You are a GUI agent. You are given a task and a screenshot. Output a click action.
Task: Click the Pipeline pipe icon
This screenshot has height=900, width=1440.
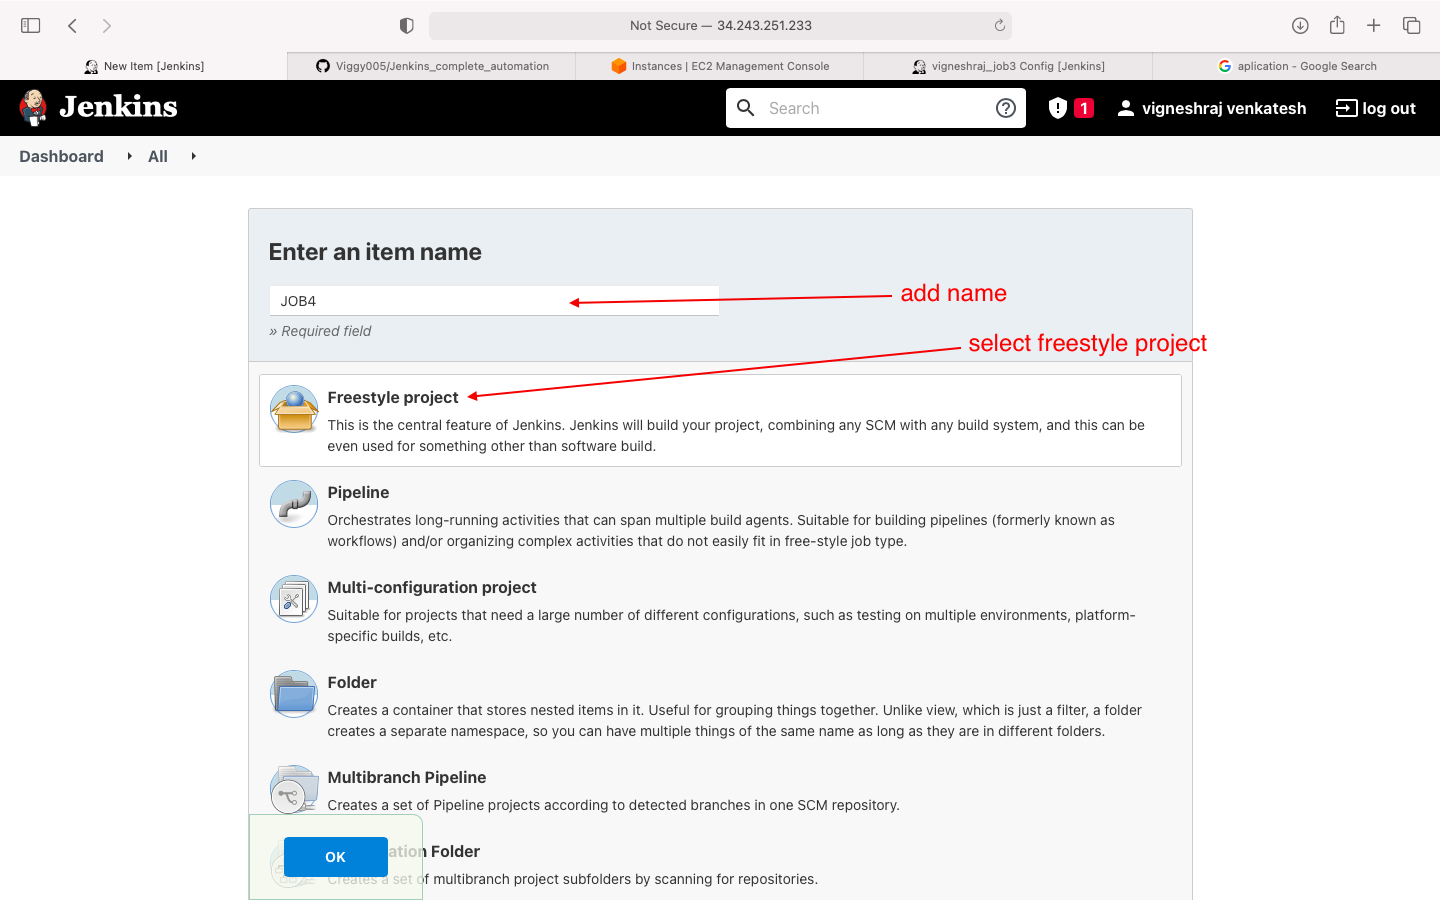pyautogui.click(x=294, y=504)
